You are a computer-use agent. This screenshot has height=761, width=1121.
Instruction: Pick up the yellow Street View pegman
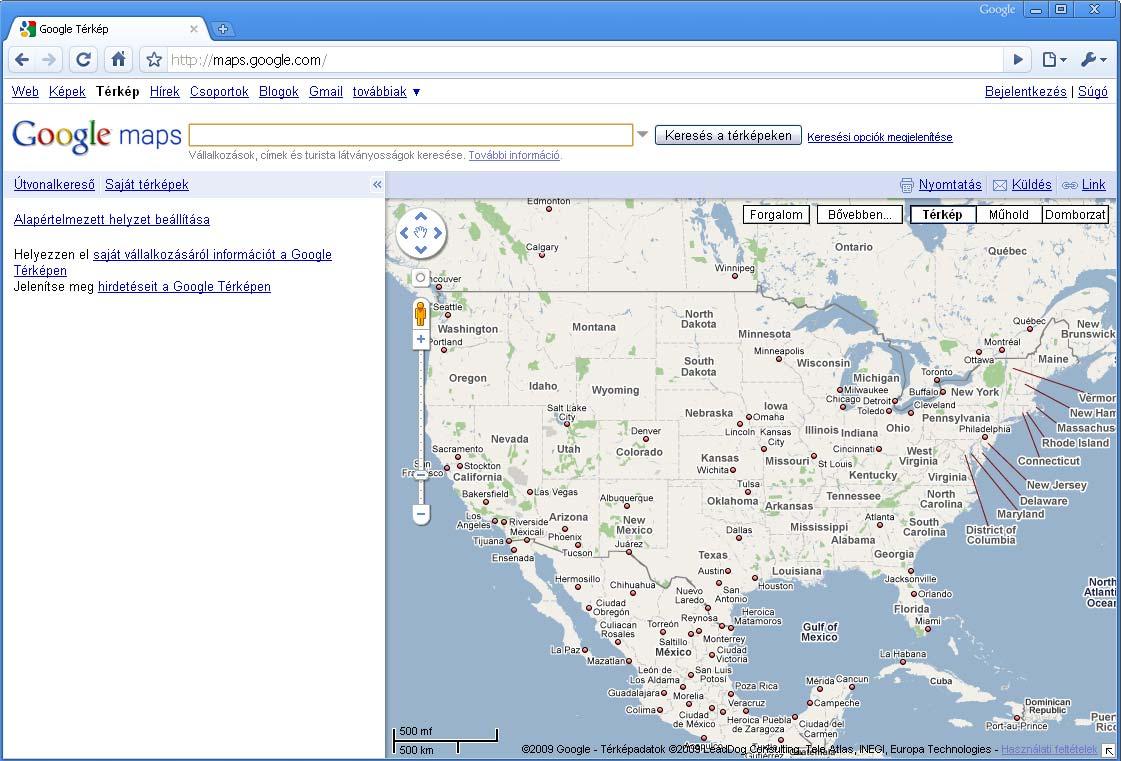pyautogui.click(x=420, y=314)
